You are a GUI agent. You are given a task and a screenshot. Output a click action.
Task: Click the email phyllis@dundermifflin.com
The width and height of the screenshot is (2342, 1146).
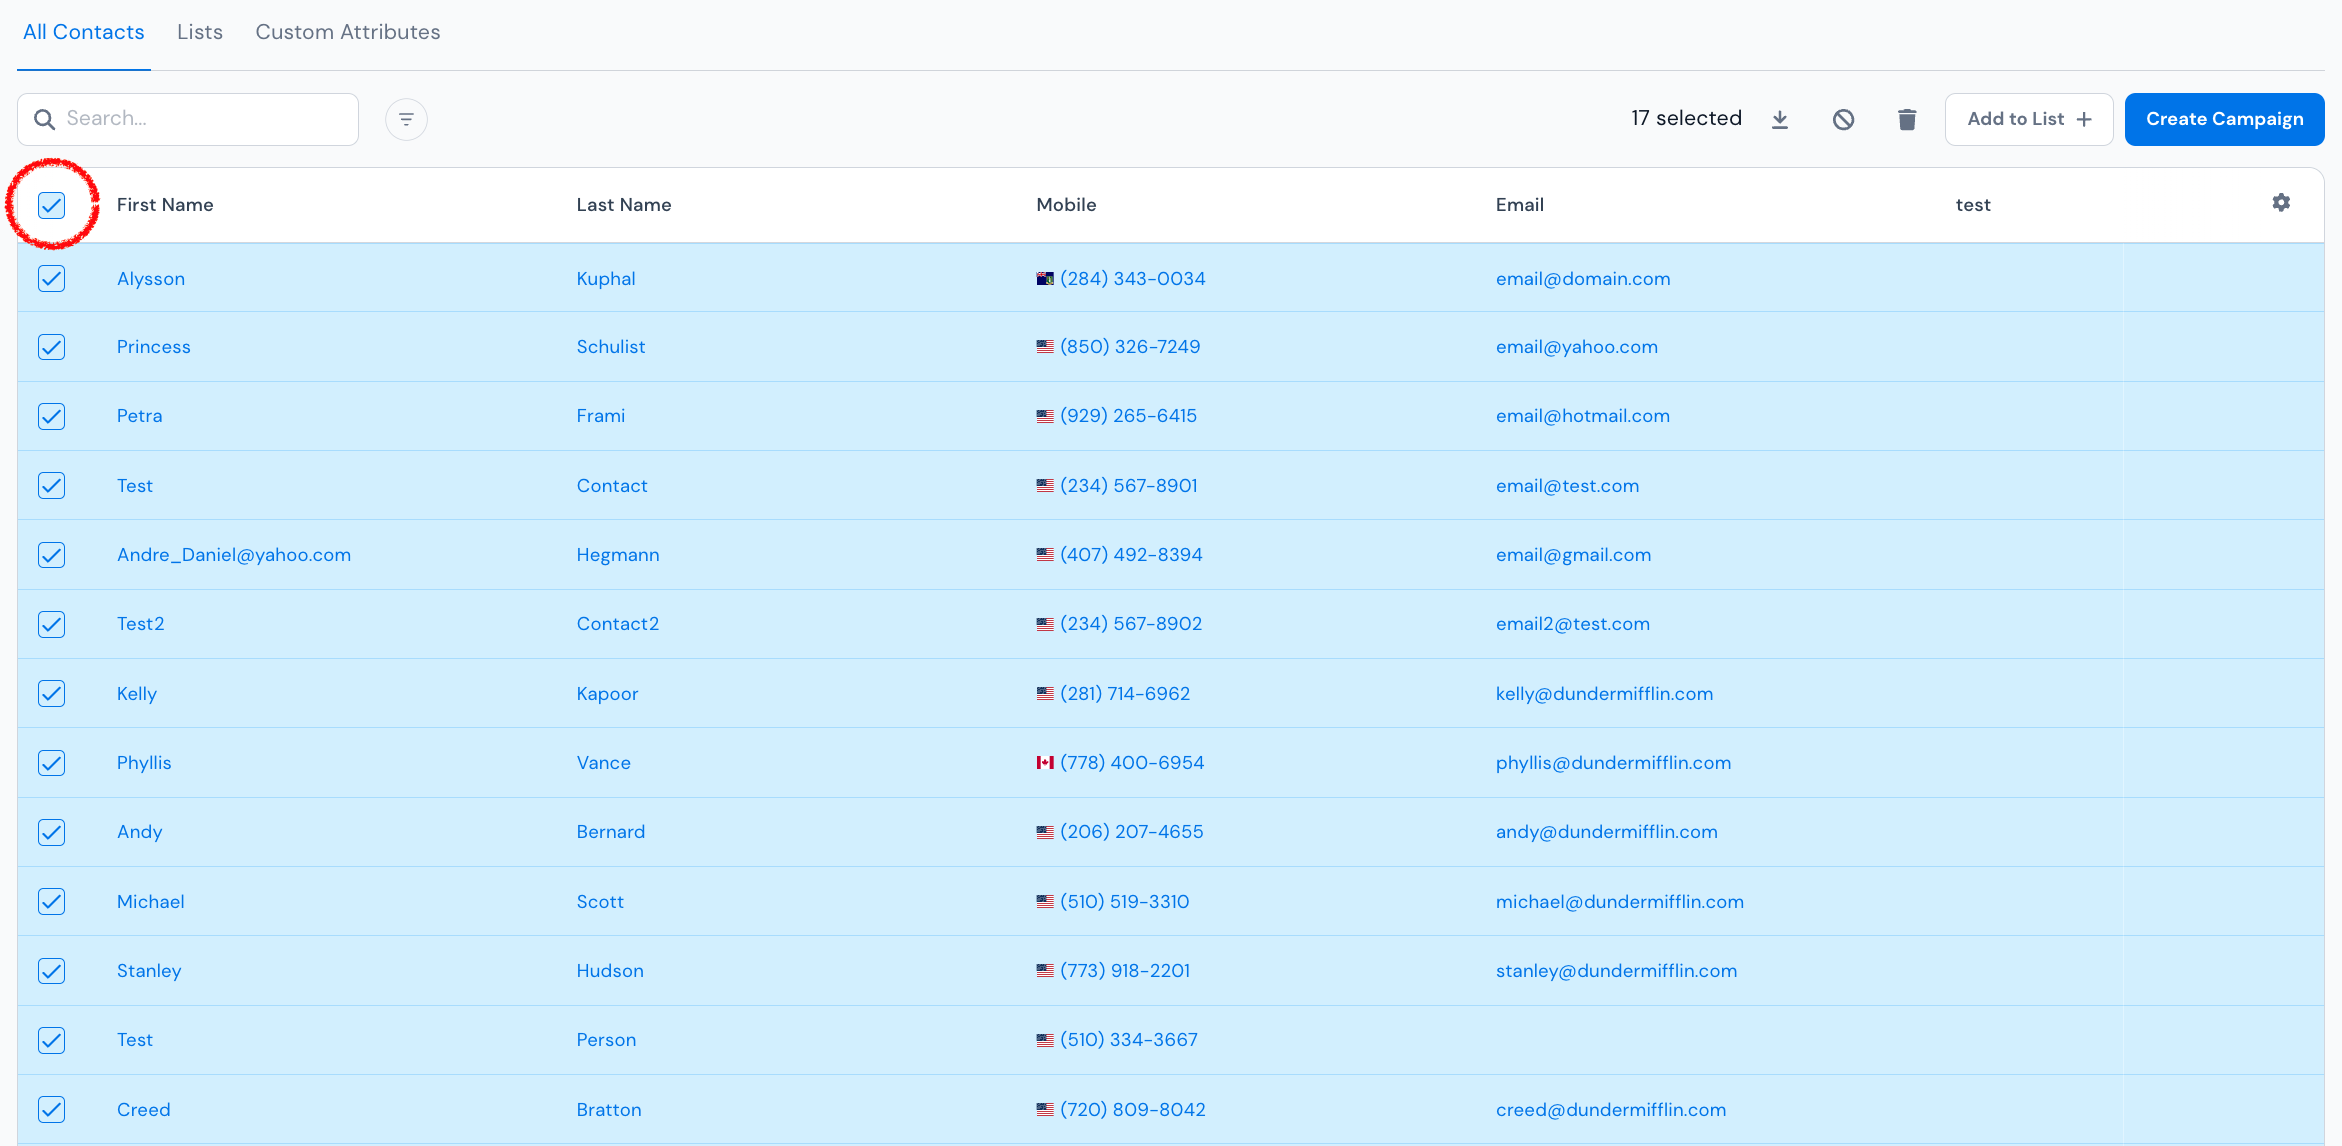[1614, 763]
